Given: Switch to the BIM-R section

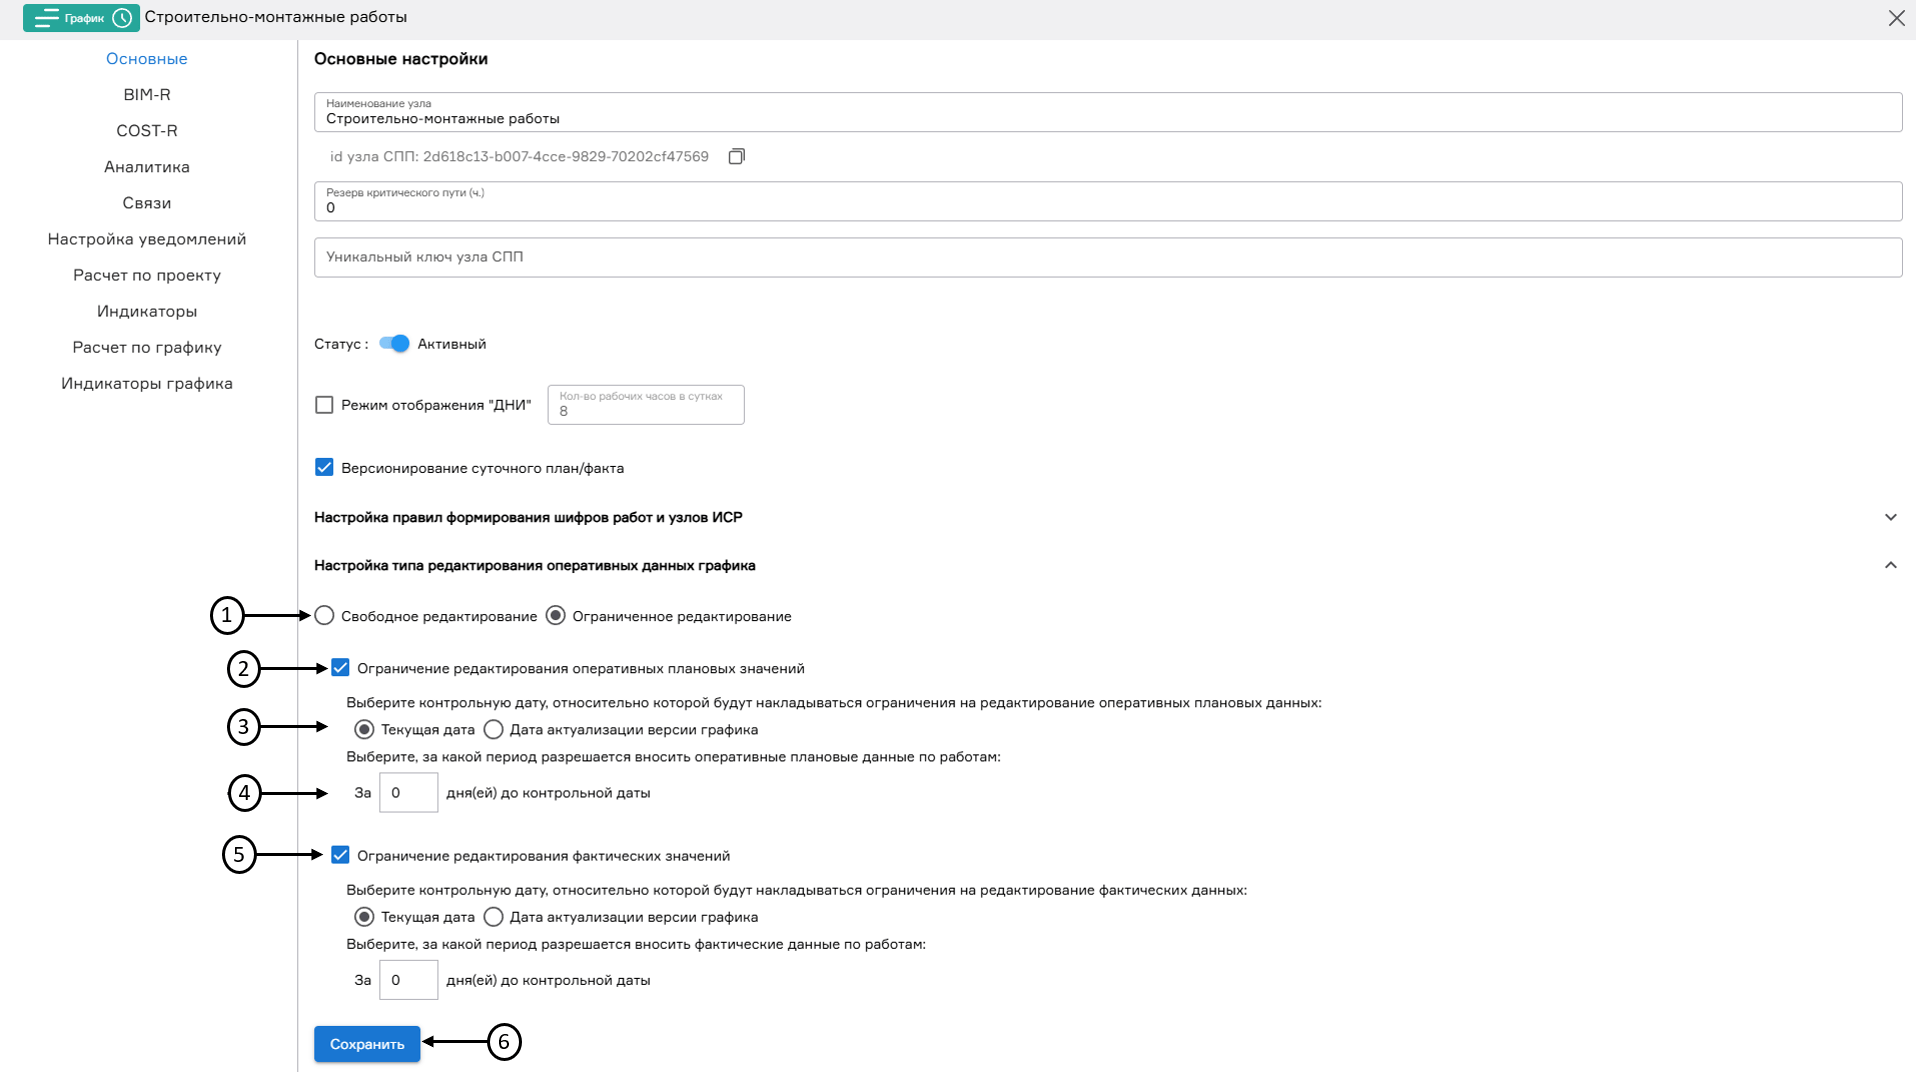Looking at the screenshot, I should coord(146,94).
